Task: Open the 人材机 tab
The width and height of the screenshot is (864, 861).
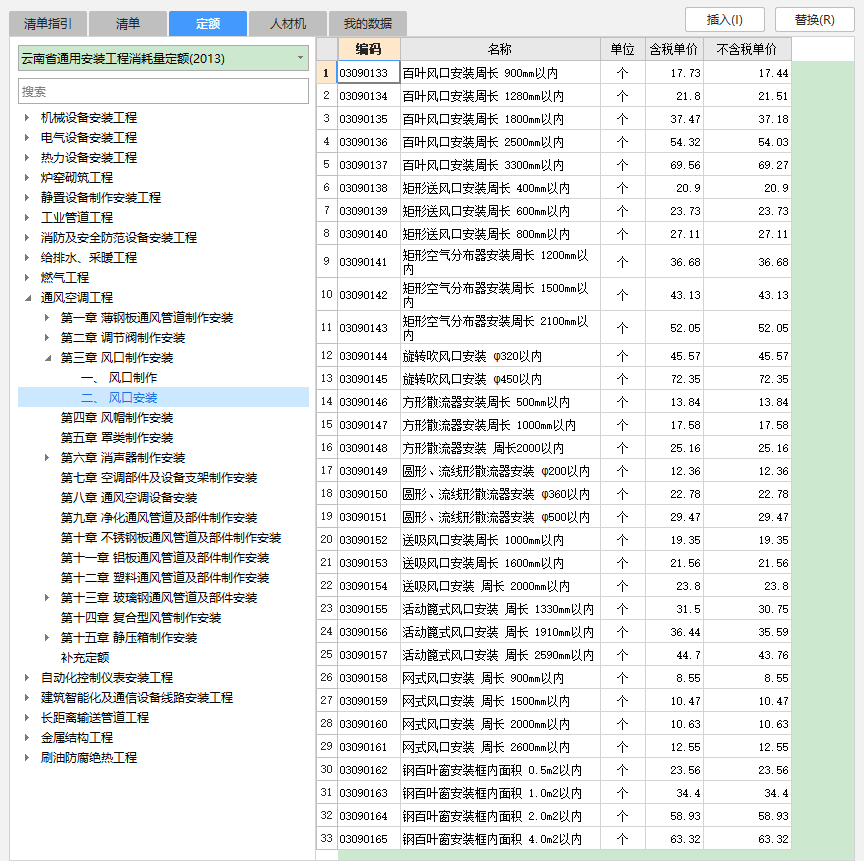Action: pos(287,24)
